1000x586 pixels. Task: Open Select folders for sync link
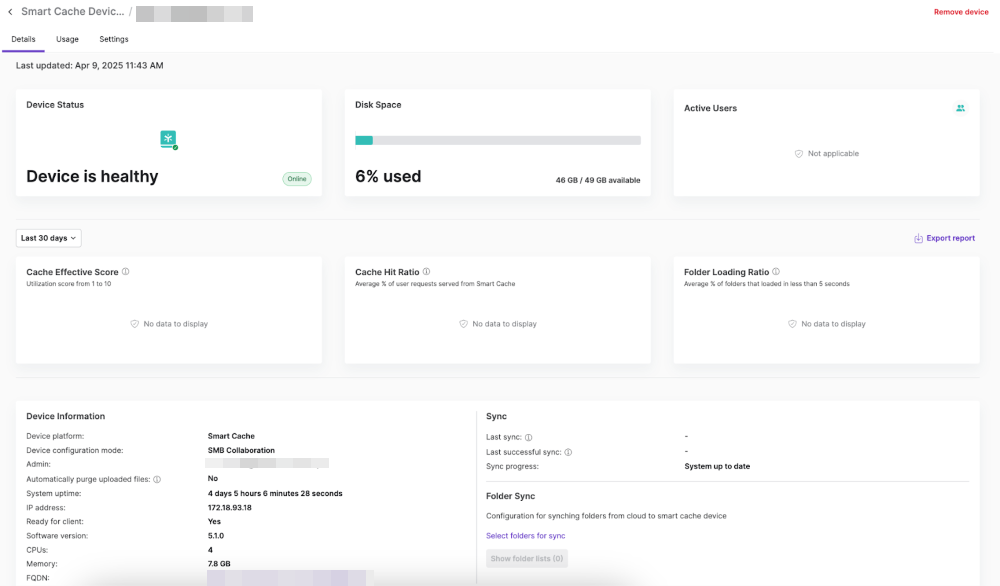(x=525, y=536)
